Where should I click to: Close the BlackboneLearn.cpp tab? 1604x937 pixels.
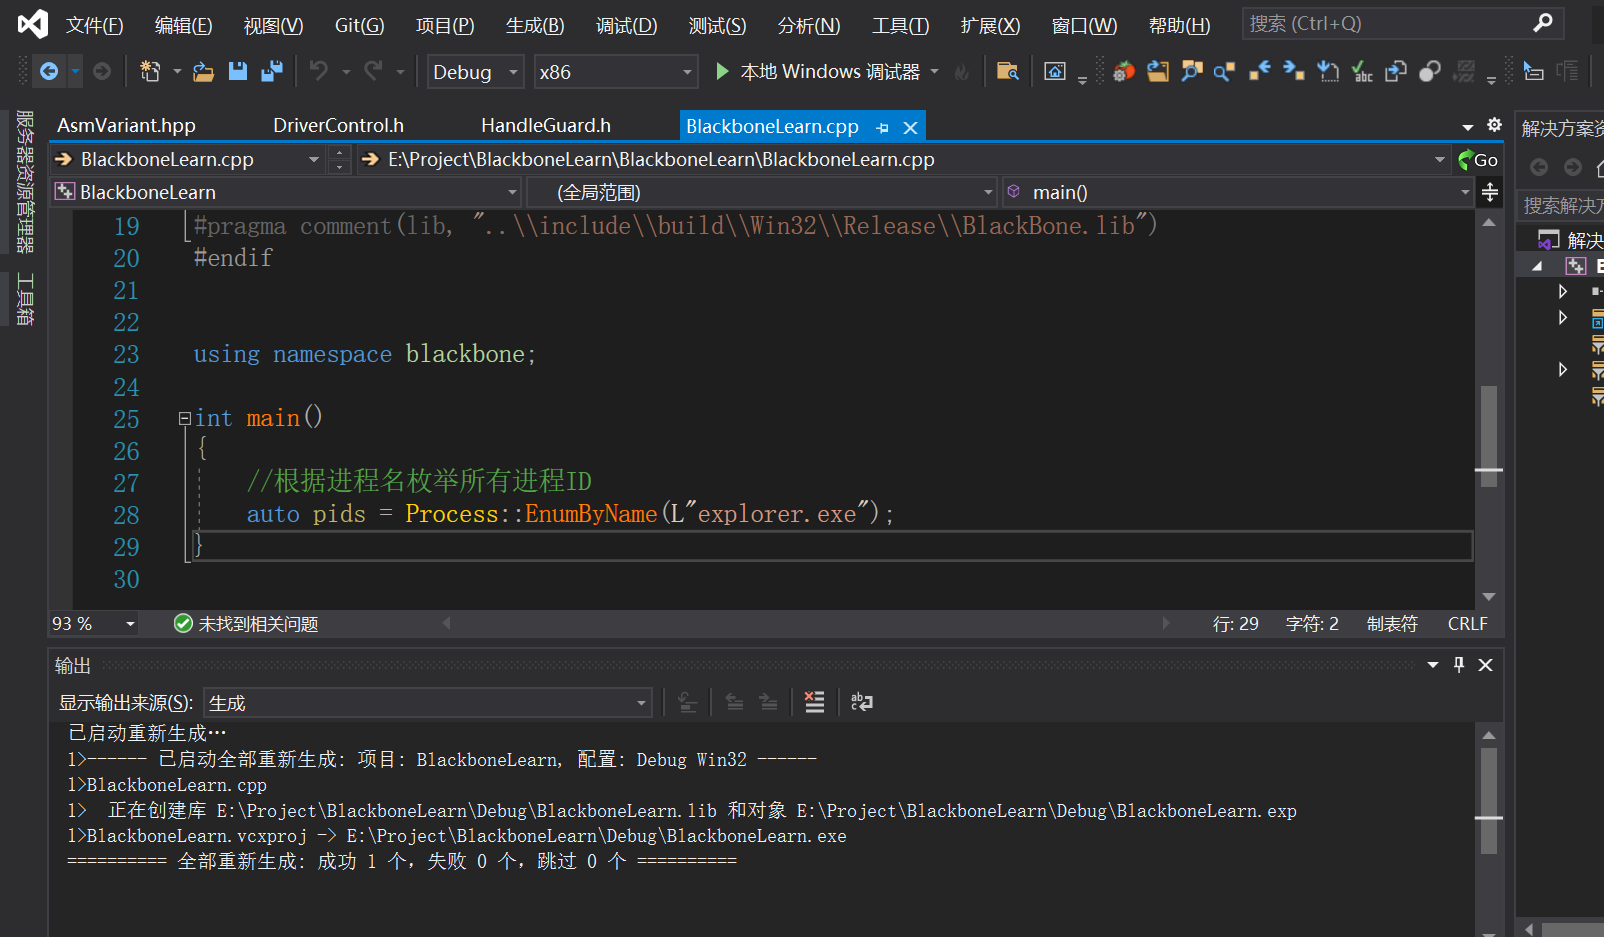[x=910, y=127]
